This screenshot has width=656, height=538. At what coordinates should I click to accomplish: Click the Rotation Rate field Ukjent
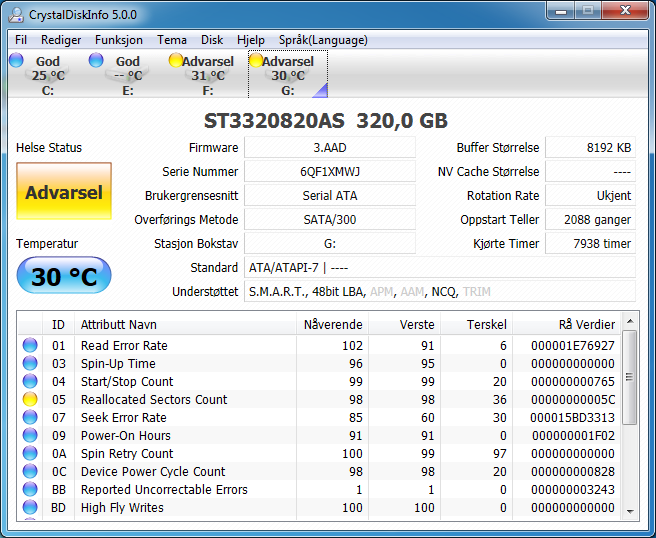tap(590, 195)
